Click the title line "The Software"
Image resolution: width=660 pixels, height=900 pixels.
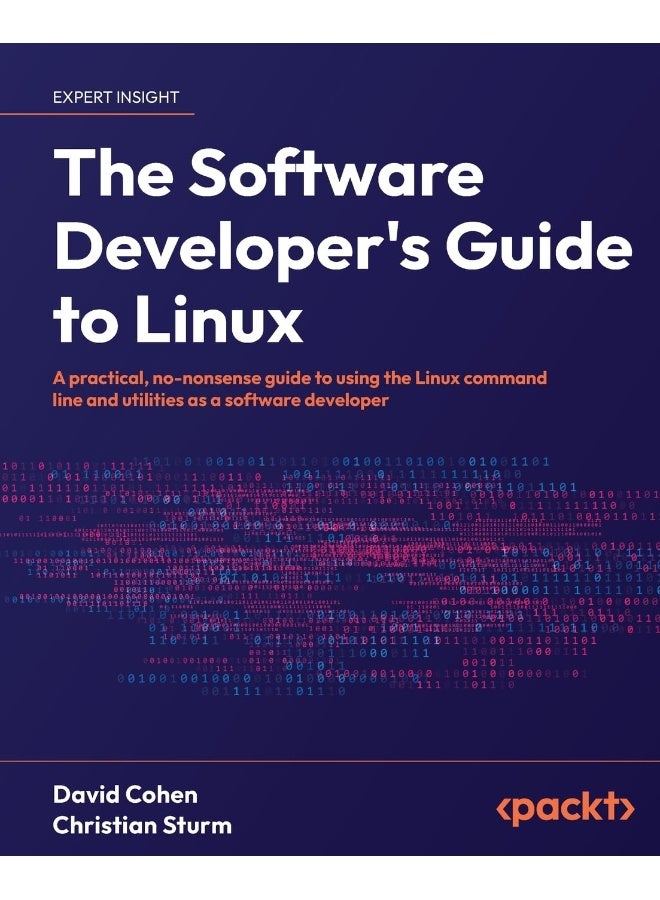269,174
